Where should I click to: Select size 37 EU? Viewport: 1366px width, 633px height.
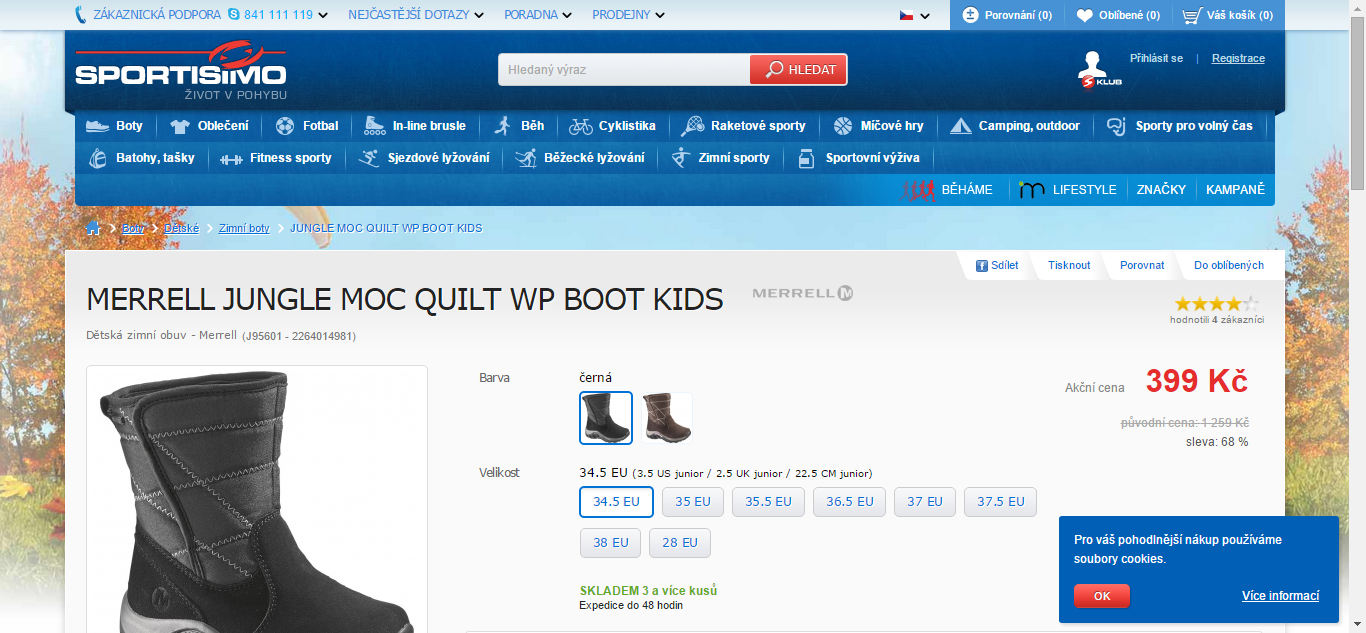click(x=925, y=502)
